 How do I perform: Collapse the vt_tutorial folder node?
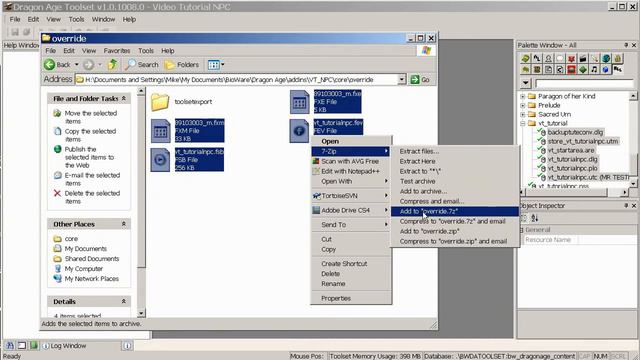[x=522, y=123]
